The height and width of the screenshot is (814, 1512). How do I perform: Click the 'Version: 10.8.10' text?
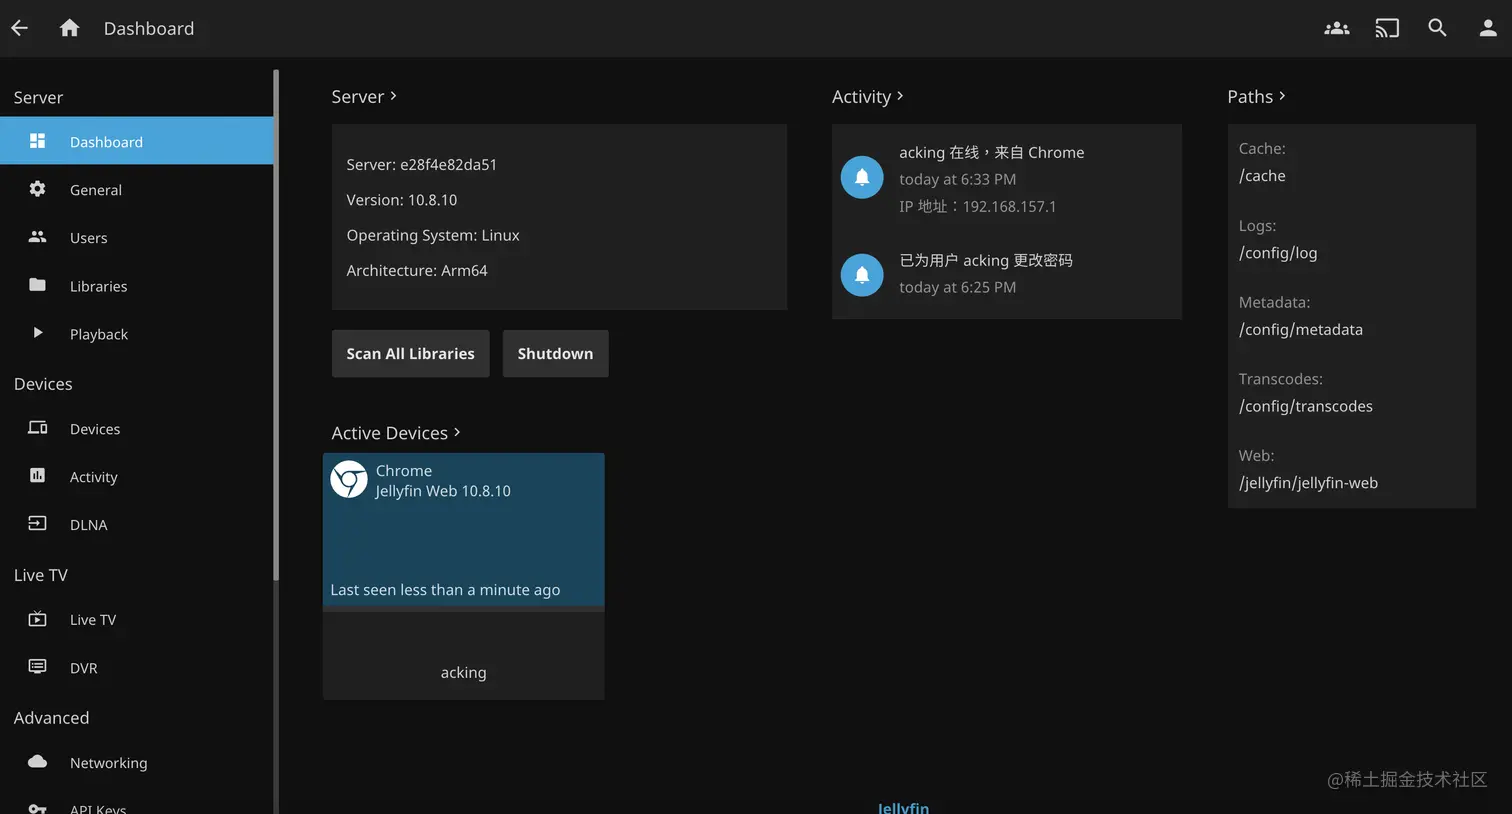402,200
